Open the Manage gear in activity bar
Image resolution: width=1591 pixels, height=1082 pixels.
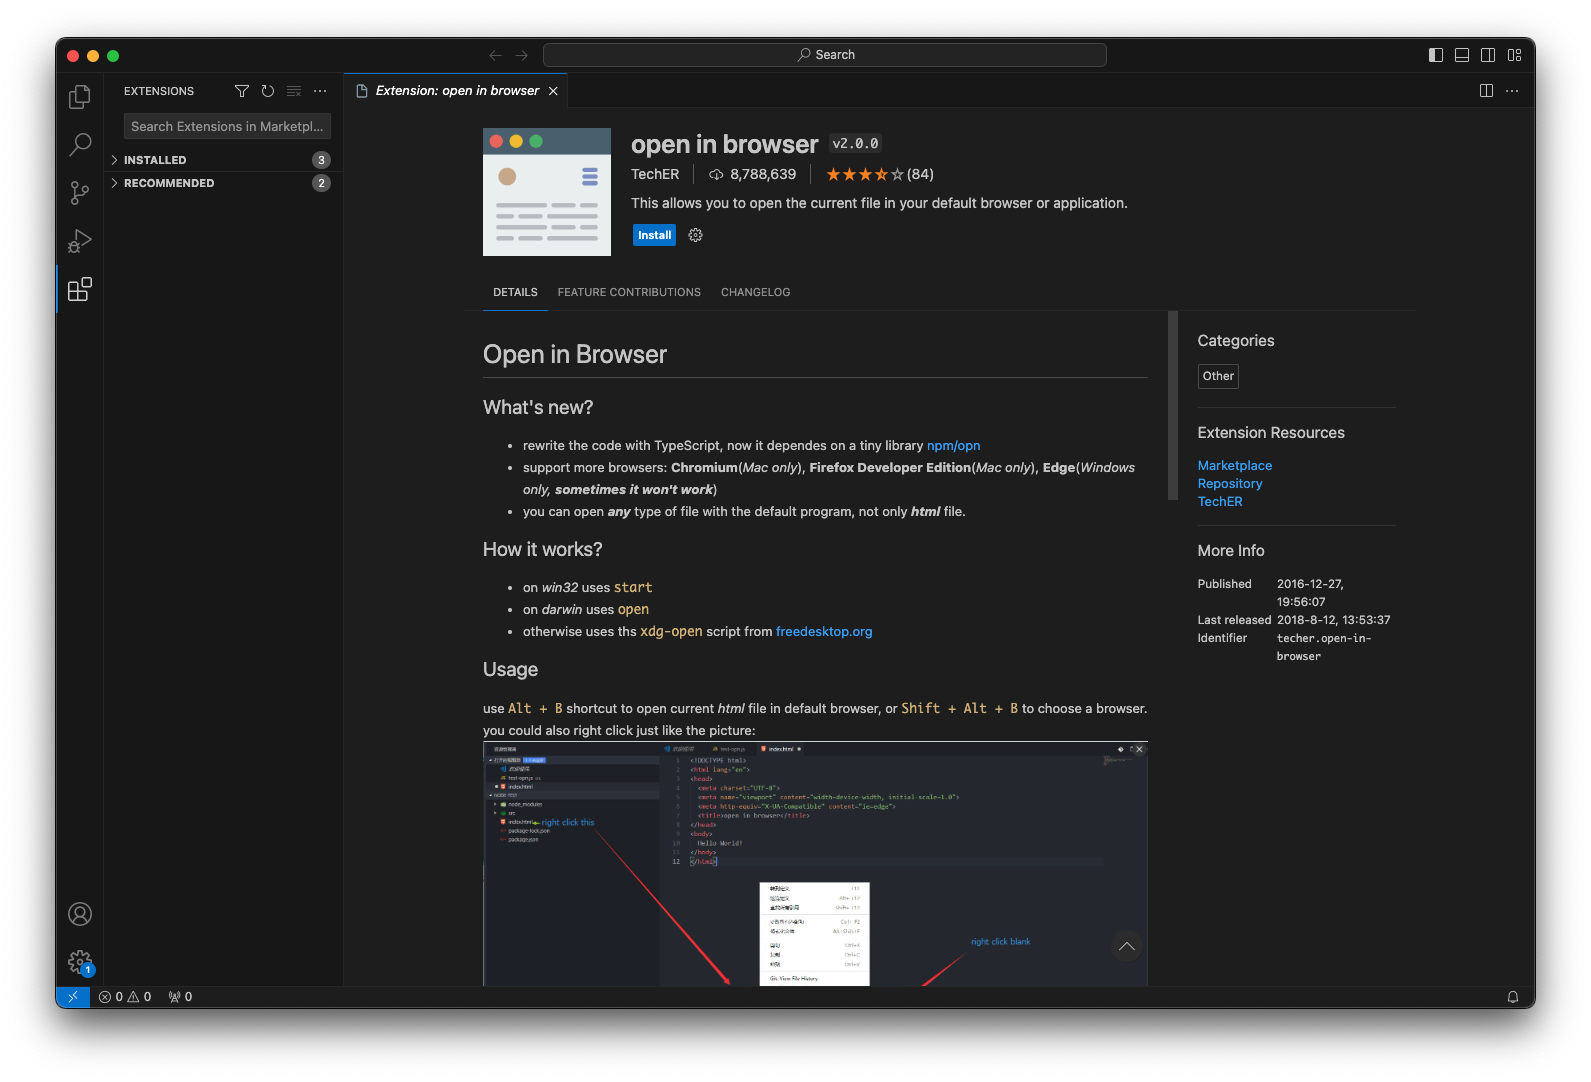(80, 962)
